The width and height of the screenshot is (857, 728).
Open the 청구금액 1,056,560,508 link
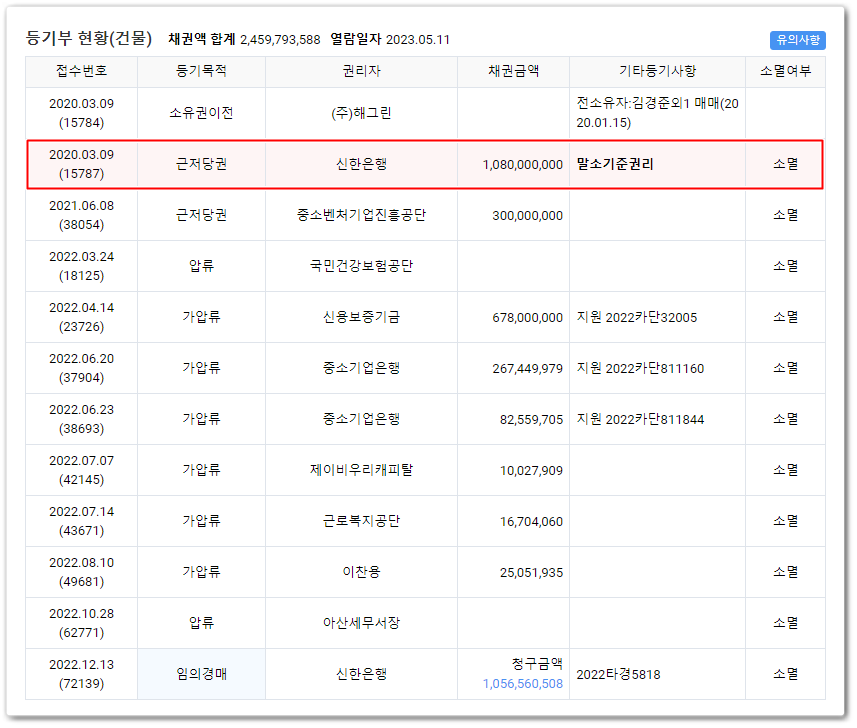coord(523,683)
